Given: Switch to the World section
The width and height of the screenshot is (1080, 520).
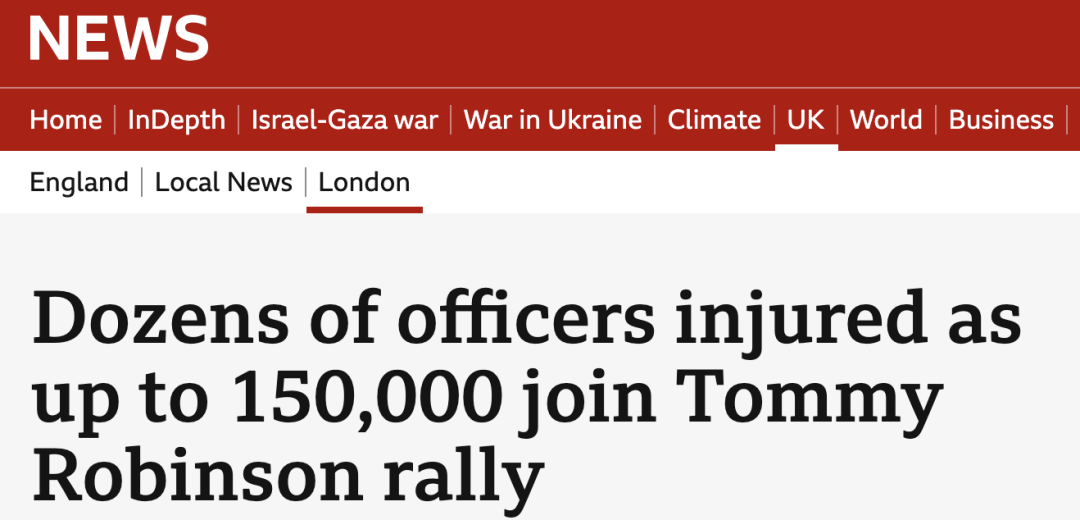Looking at the screenshot, I should (886, 121).
